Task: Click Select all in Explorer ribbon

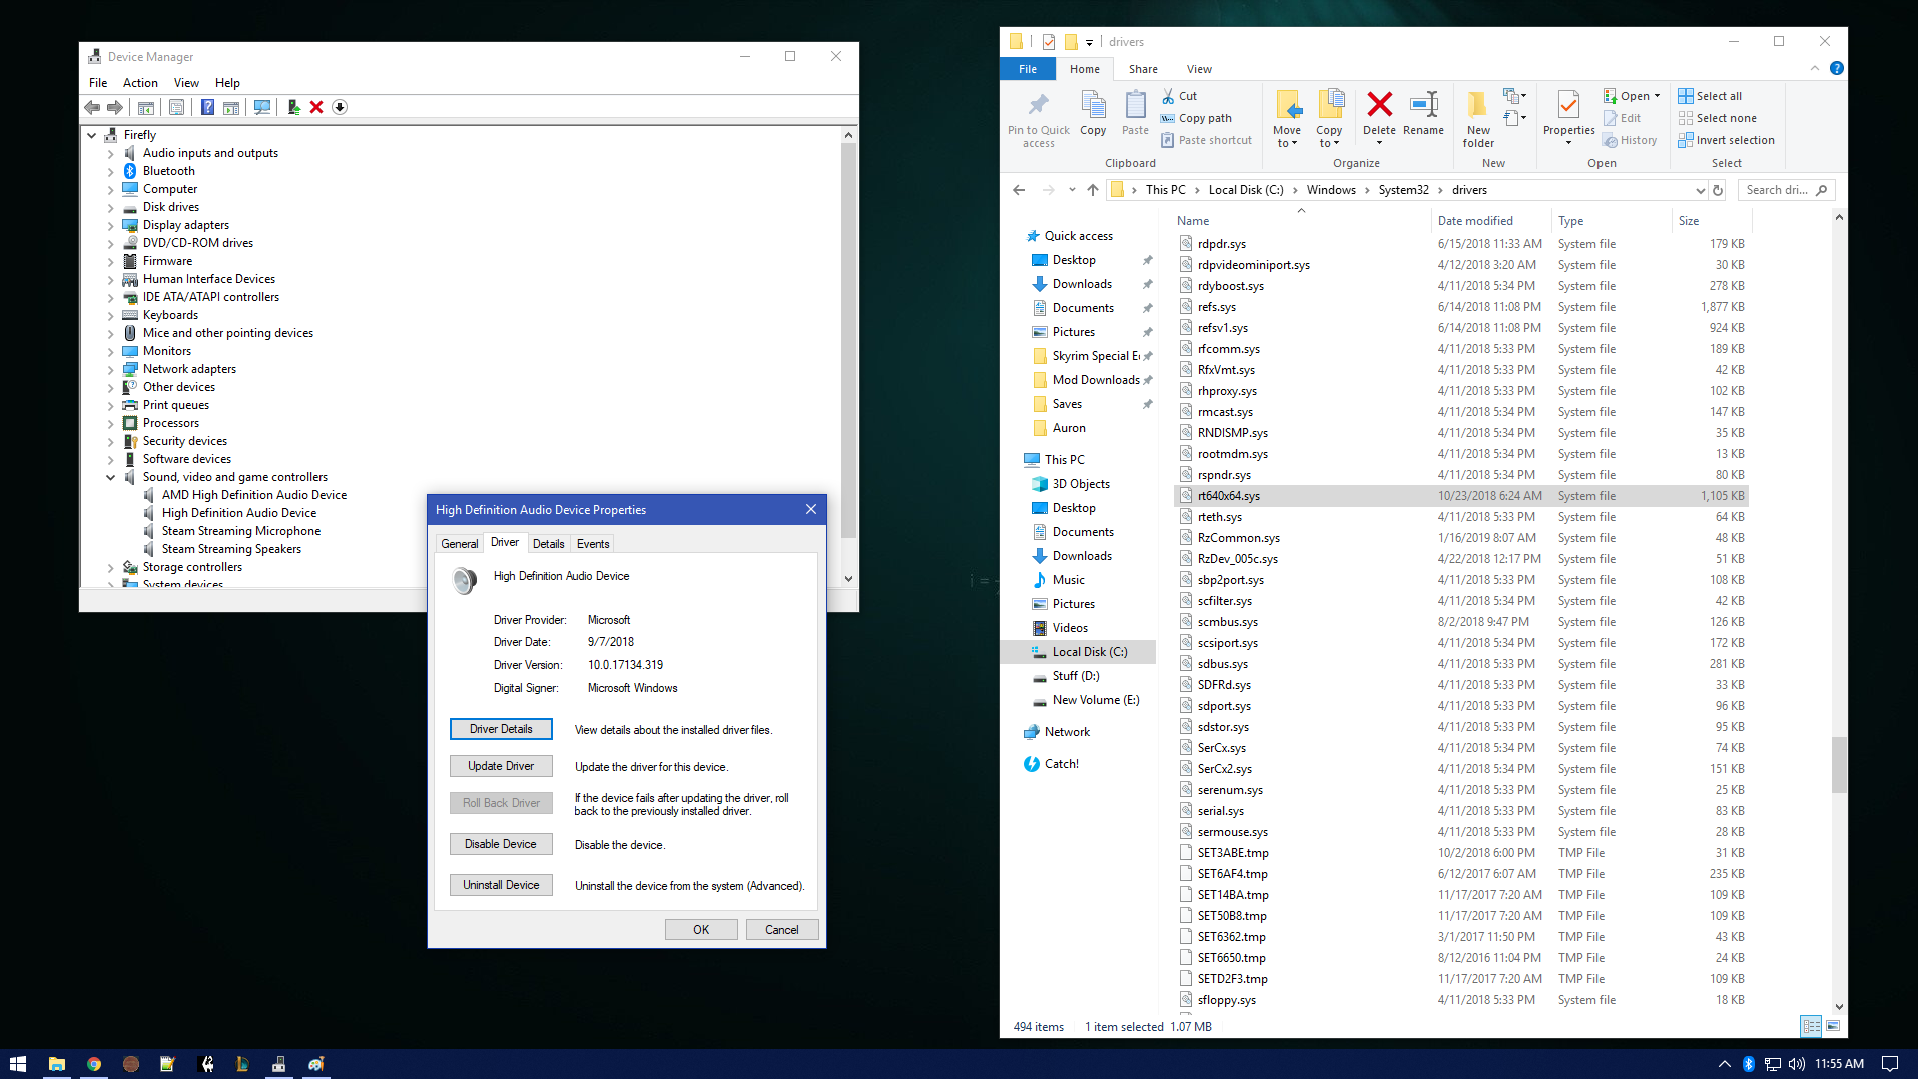Action: point(1710,96)
